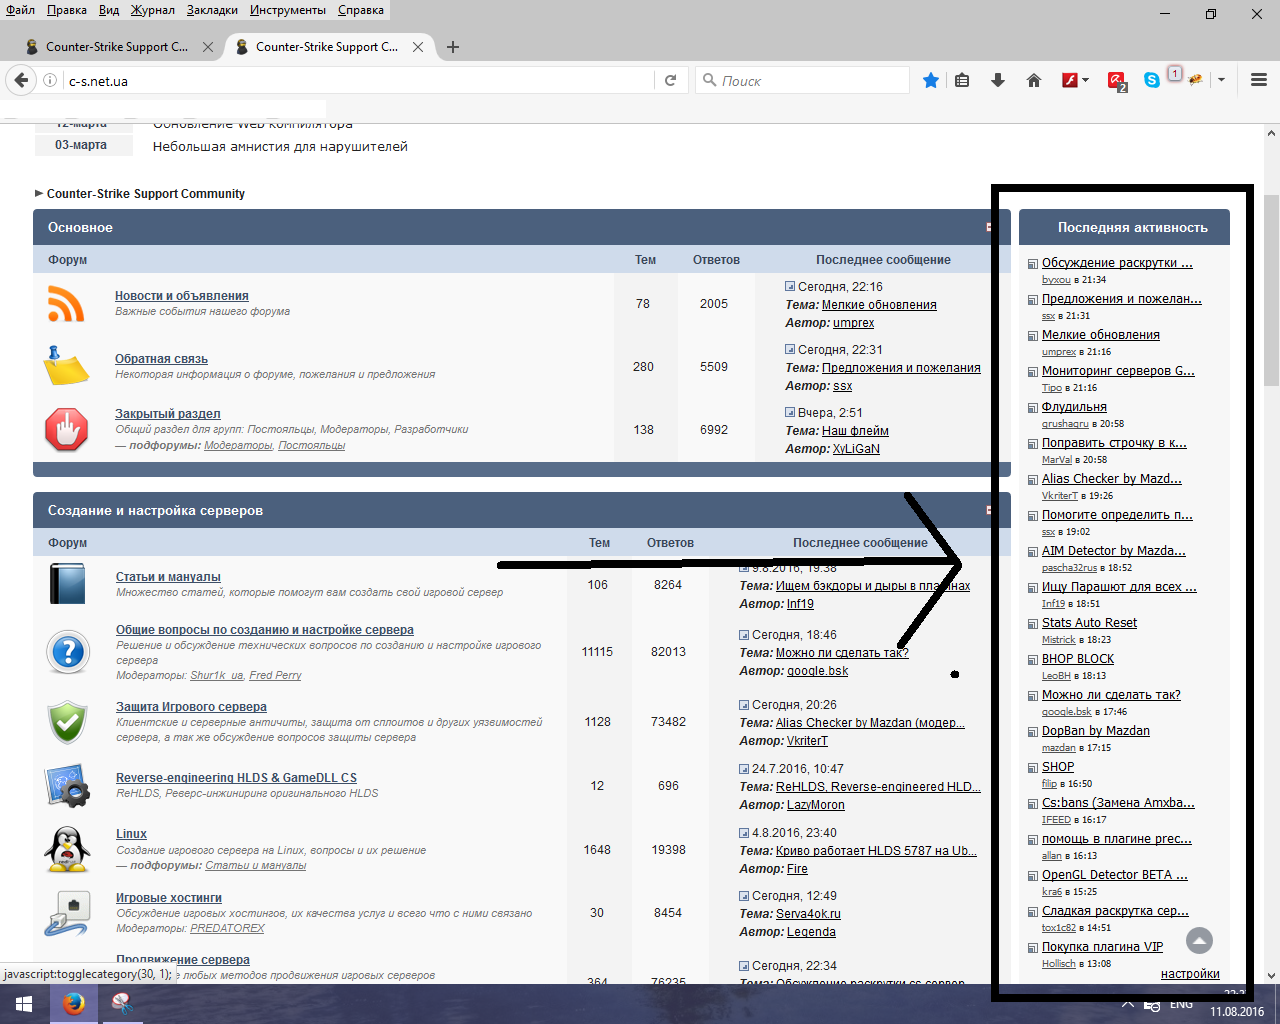1280x1024 pixels.
Task: Open the Downloads arrow icon
Action: (x=998, y=81)
